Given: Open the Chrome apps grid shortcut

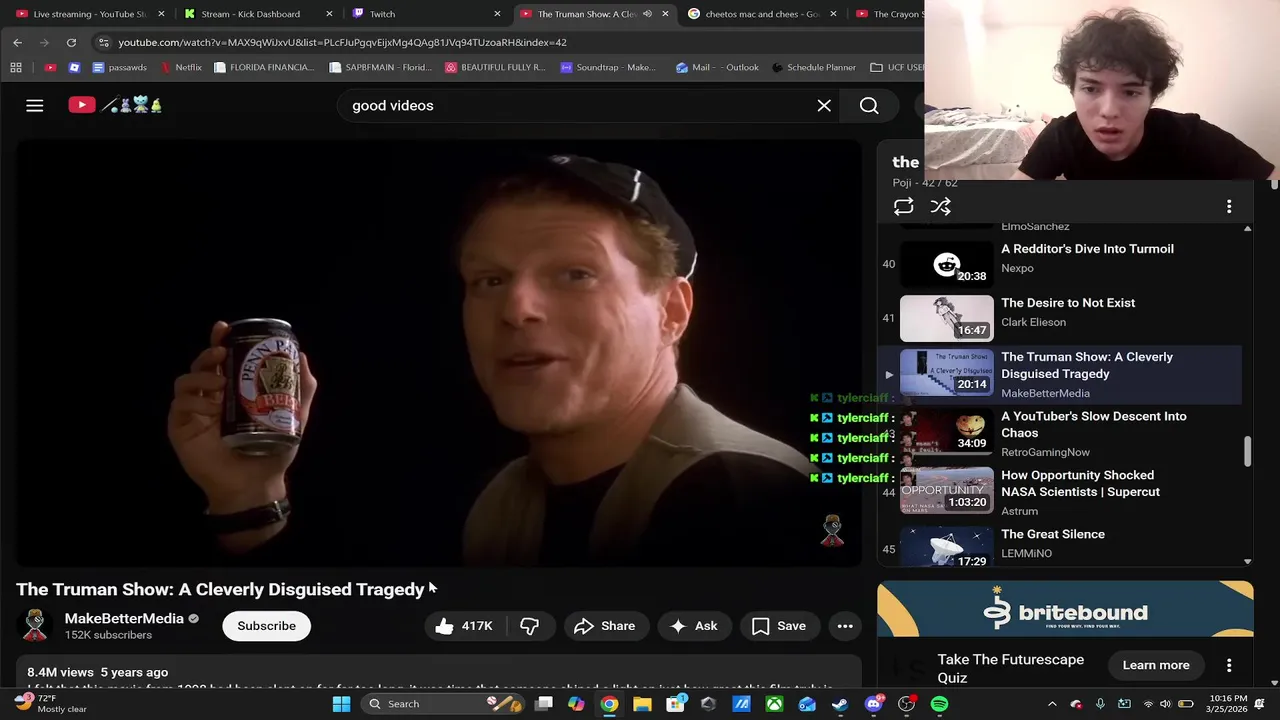Looking at the screenshot, I should point(15,67).
